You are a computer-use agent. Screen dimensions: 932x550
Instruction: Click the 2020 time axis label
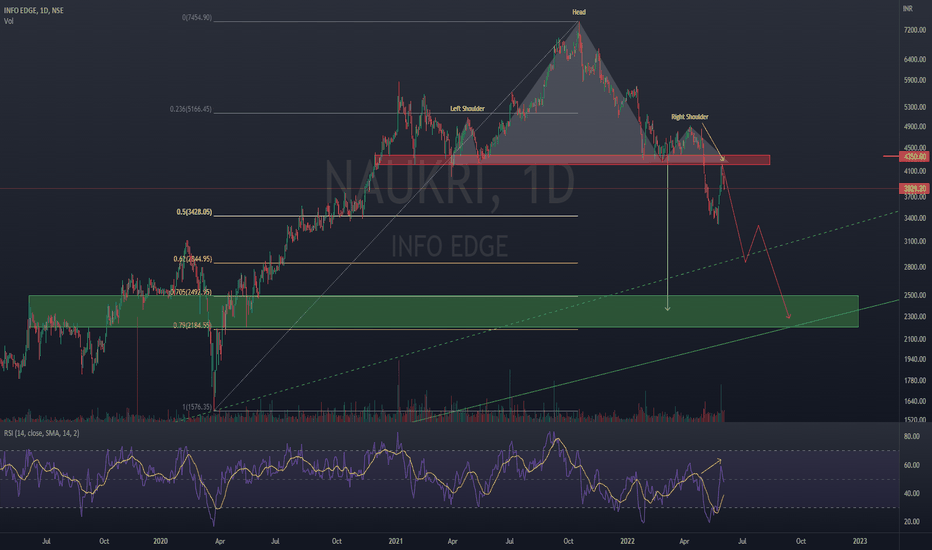coord(160,541)
